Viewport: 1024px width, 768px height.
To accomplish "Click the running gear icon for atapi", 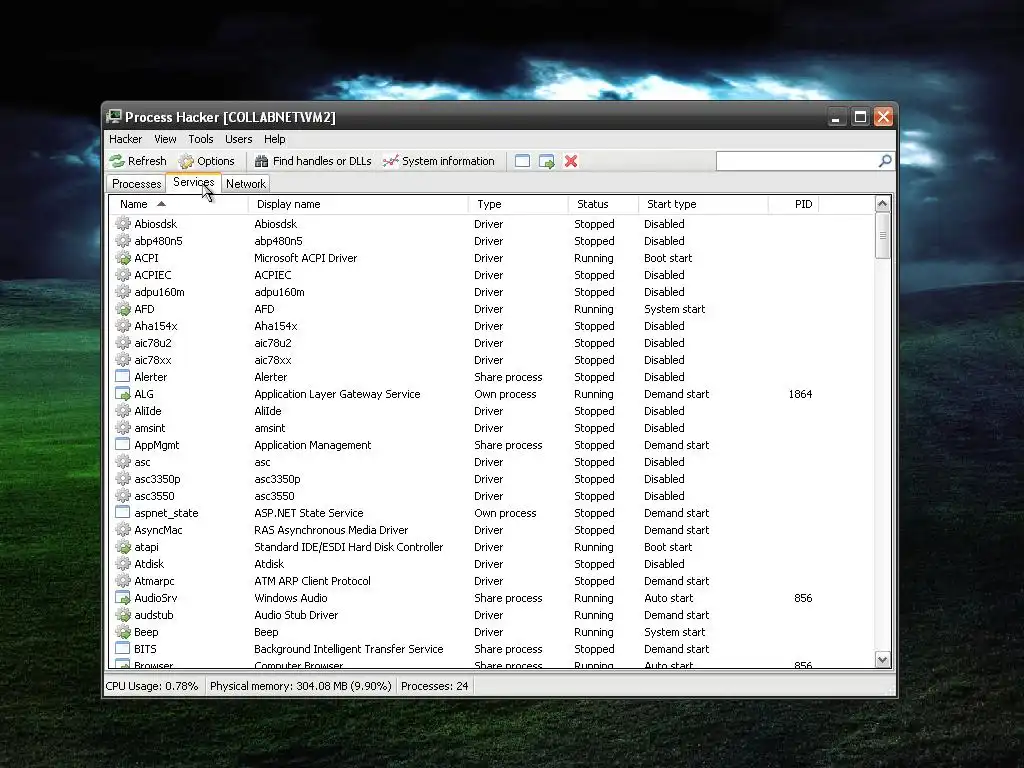I will click(123, 547).
